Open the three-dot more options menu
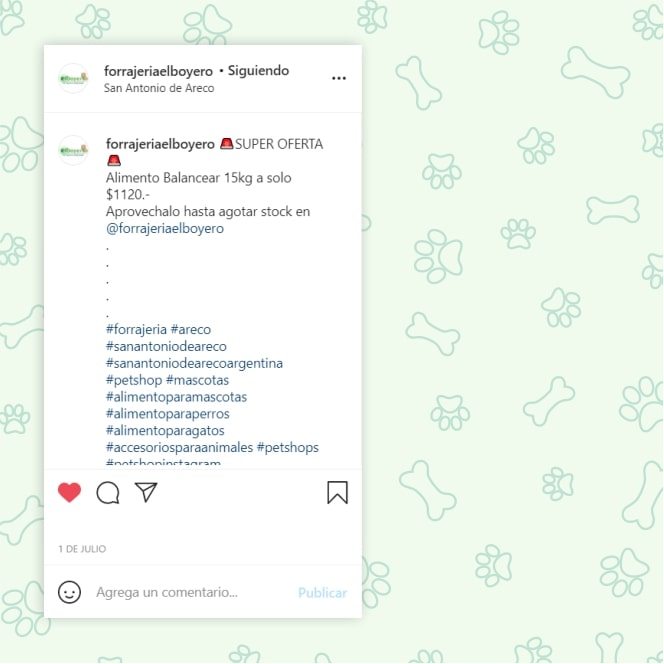664x664 pixels. pyautogui.click(x=339, y=78)
